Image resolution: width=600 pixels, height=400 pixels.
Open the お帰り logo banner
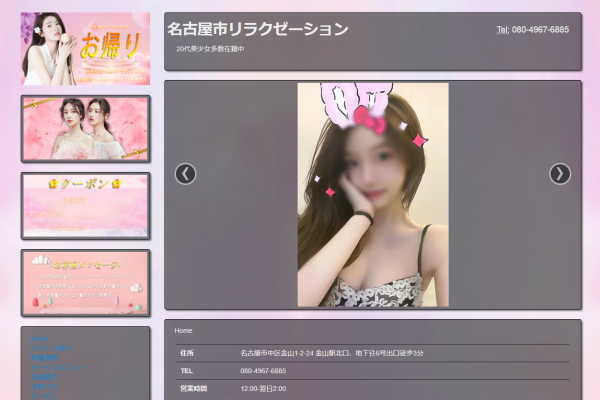pyautogui.click(x=85, y=48)
